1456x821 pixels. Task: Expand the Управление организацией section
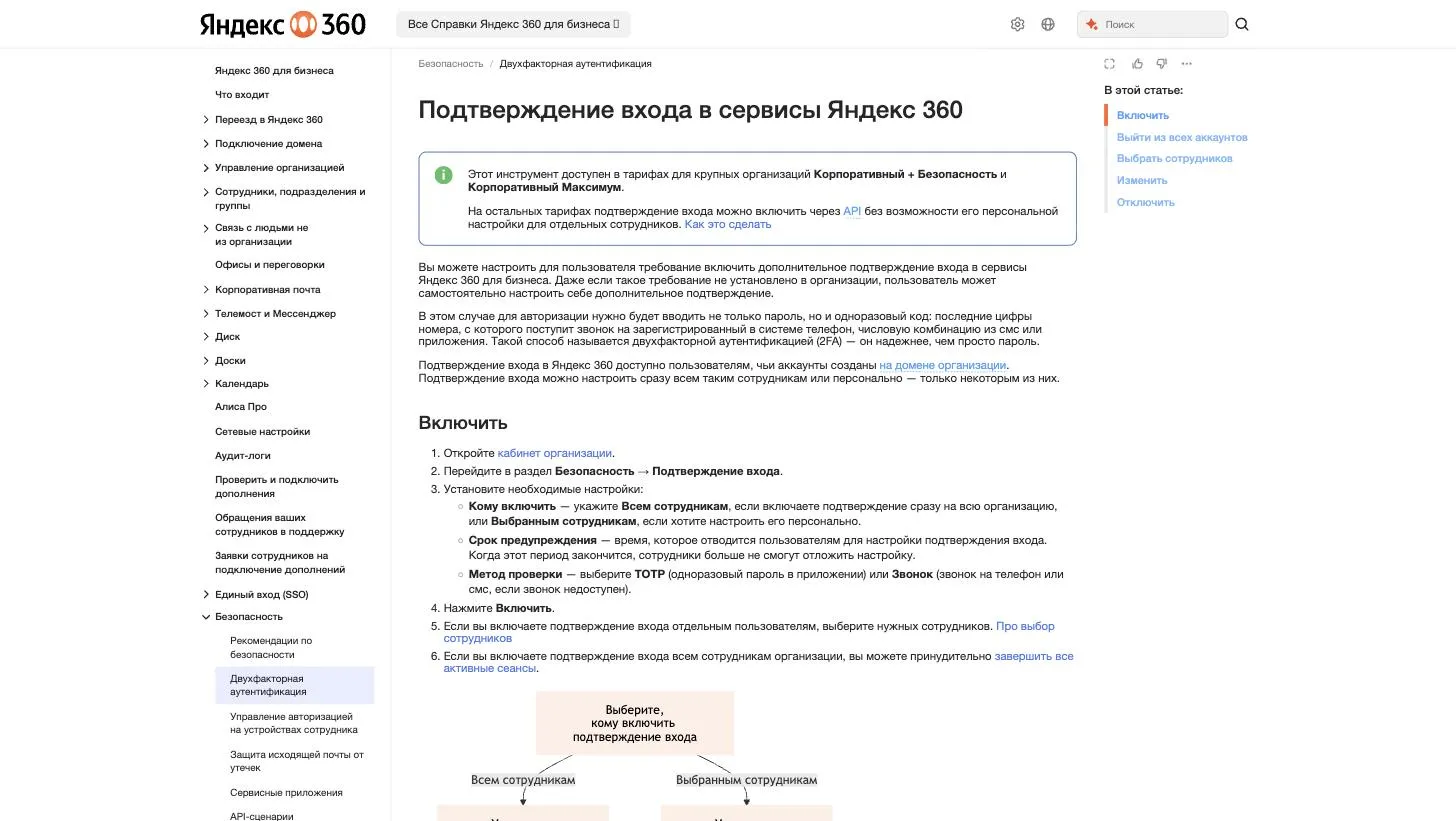(x=206, y=168)
